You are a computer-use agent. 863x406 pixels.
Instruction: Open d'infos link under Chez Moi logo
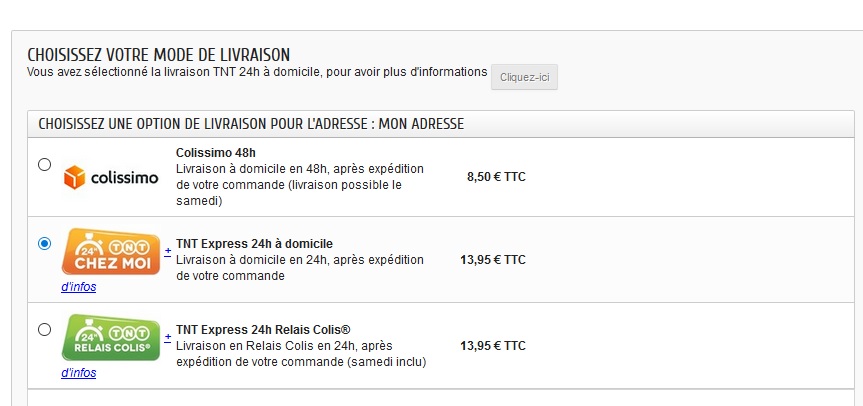click(x=79, y=287)
